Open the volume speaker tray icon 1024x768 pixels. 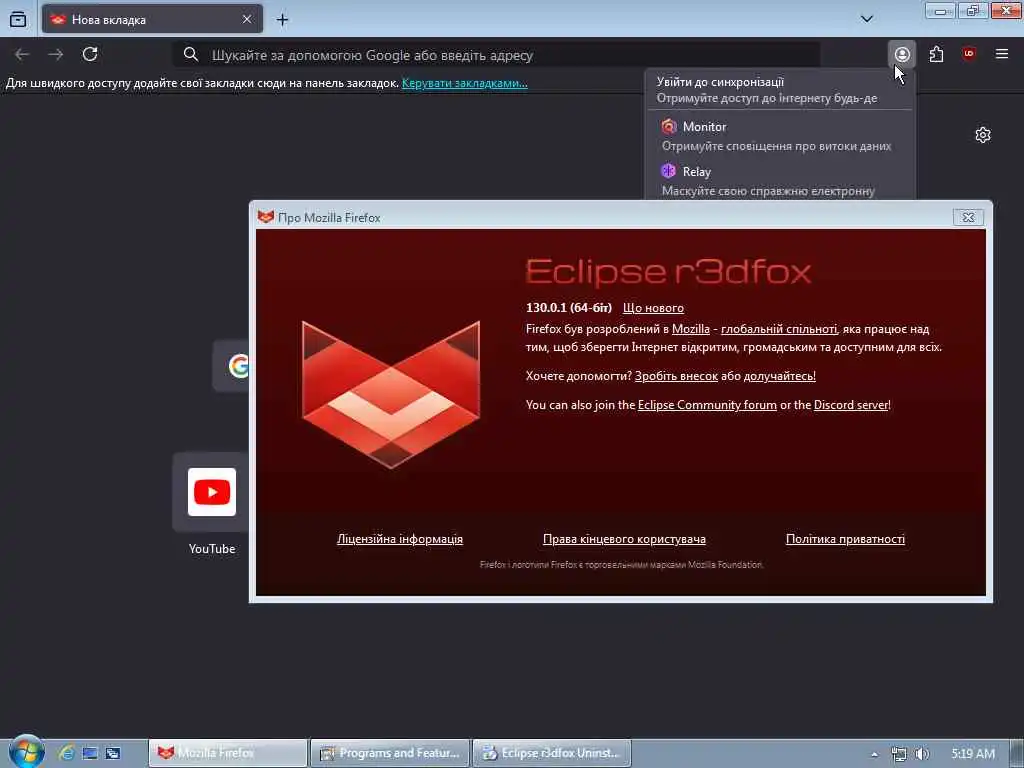point(922,754)
